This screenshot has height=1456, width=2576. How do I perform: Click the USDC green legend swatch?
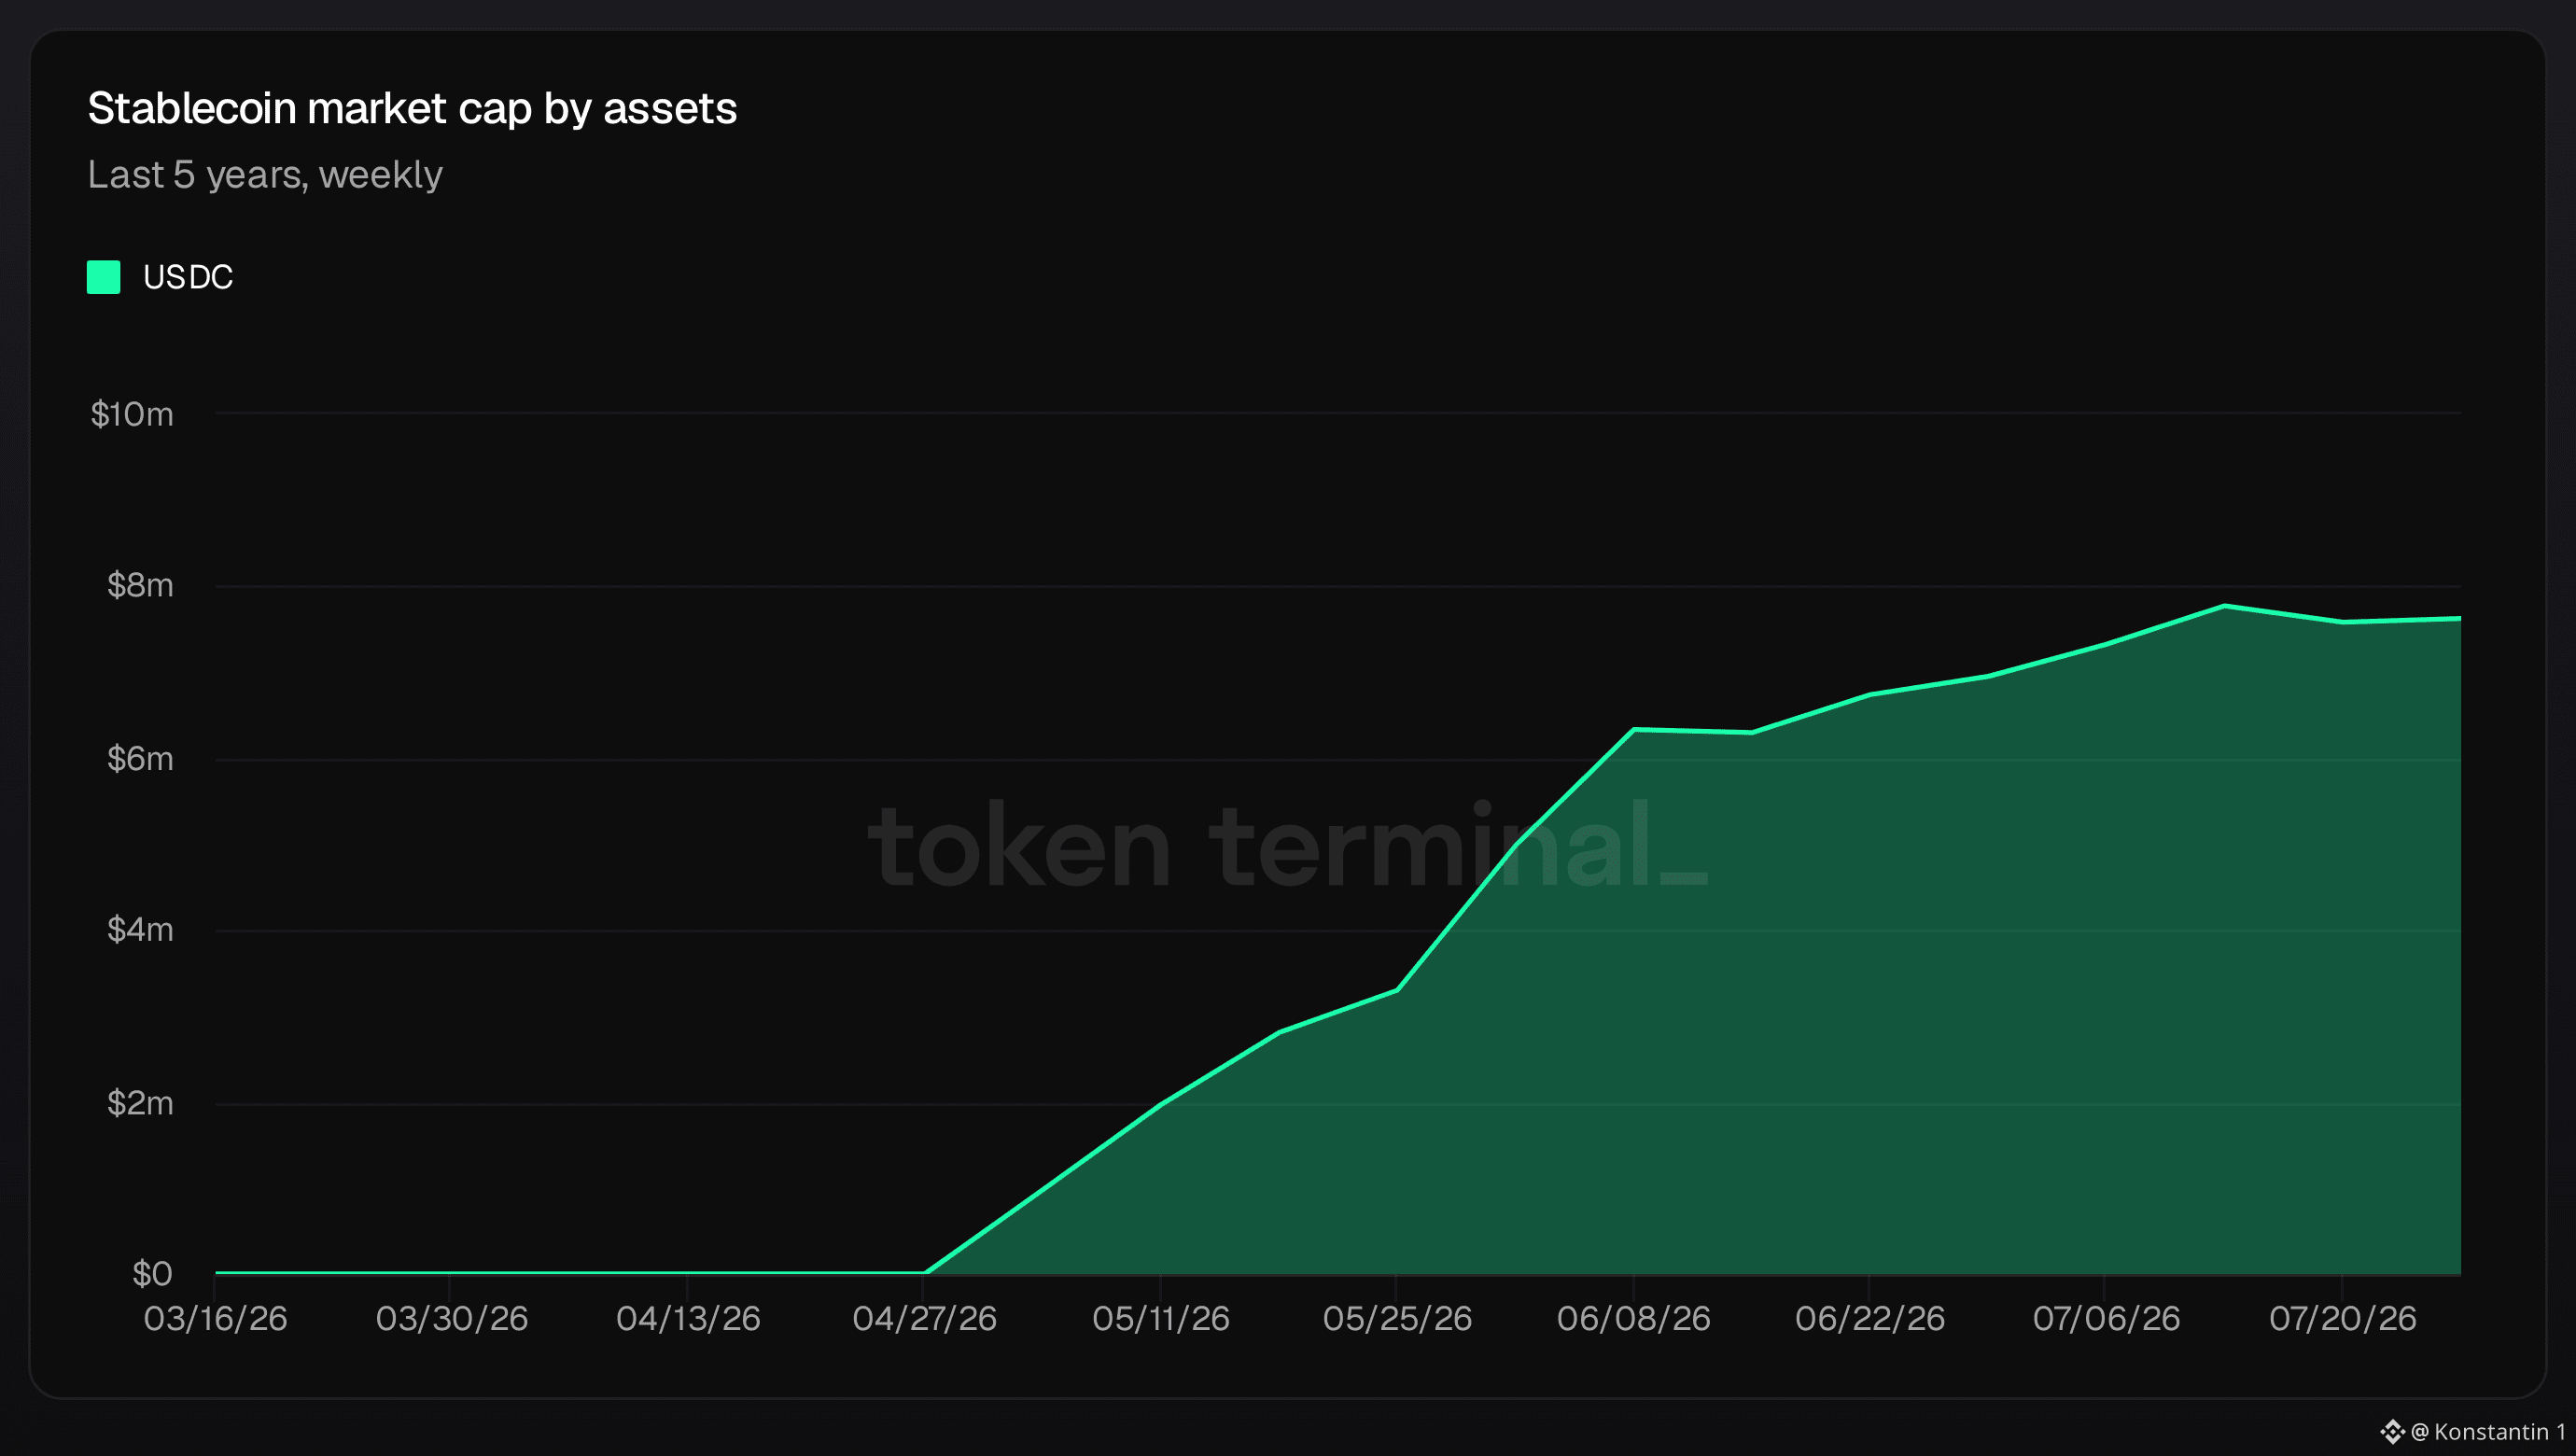[103, 277]
